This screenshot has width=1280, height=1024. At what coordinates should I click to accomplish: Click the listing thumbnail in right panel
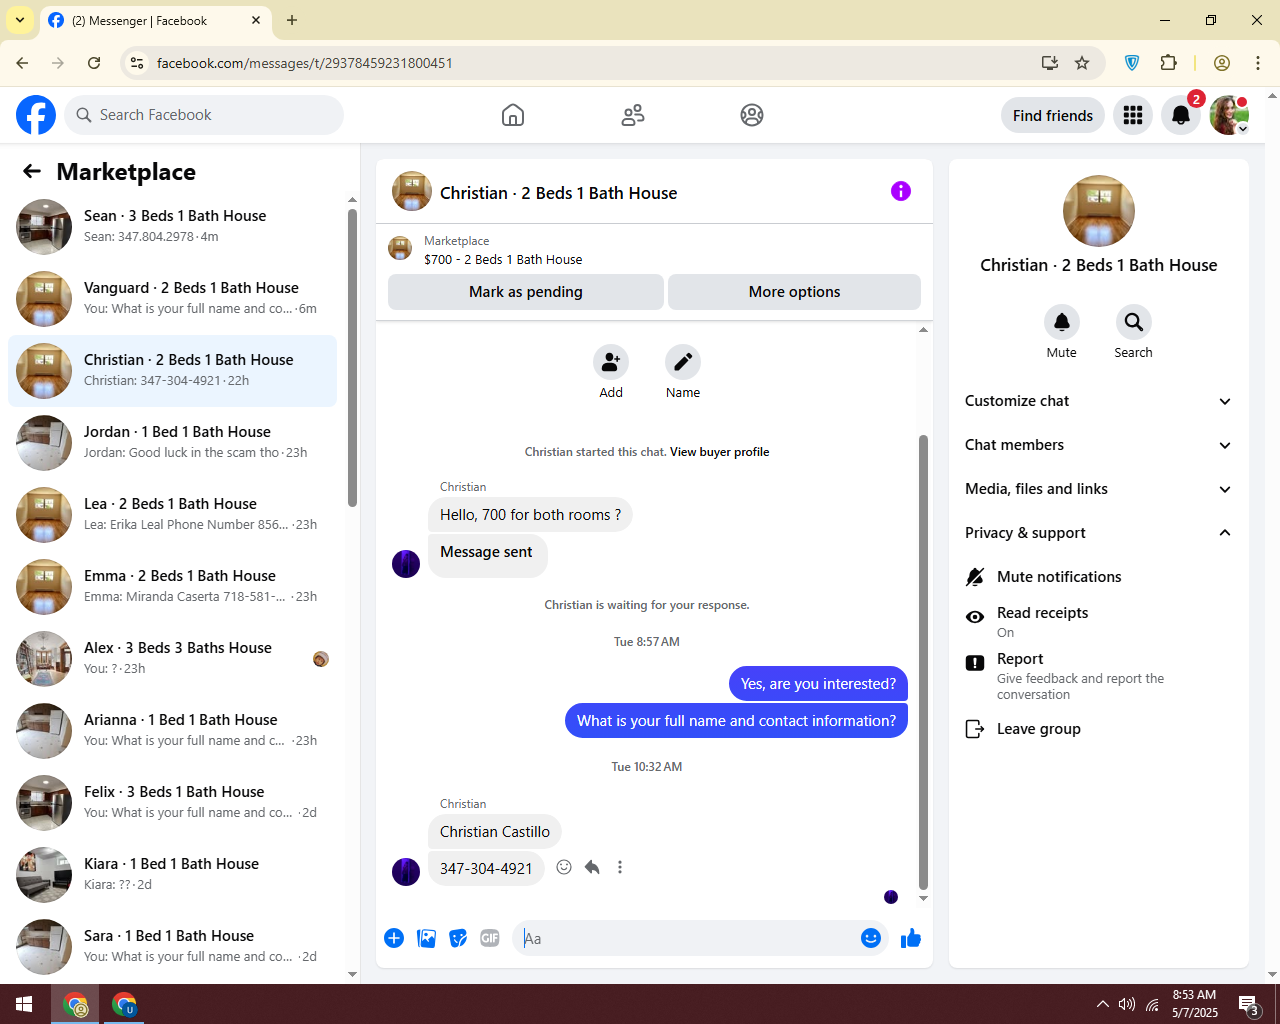click(x=1099, y=211)
